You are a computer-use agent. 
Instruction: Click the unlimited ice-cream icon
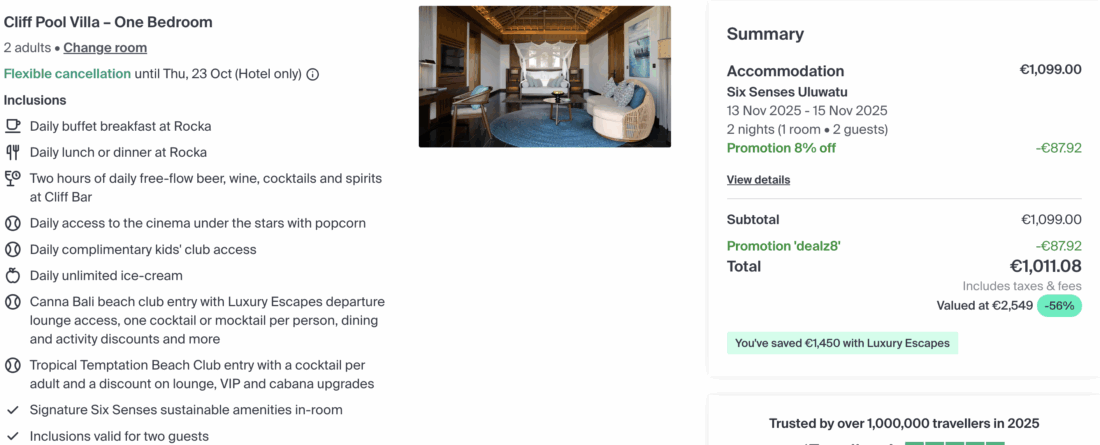click(x=13, y=275)
